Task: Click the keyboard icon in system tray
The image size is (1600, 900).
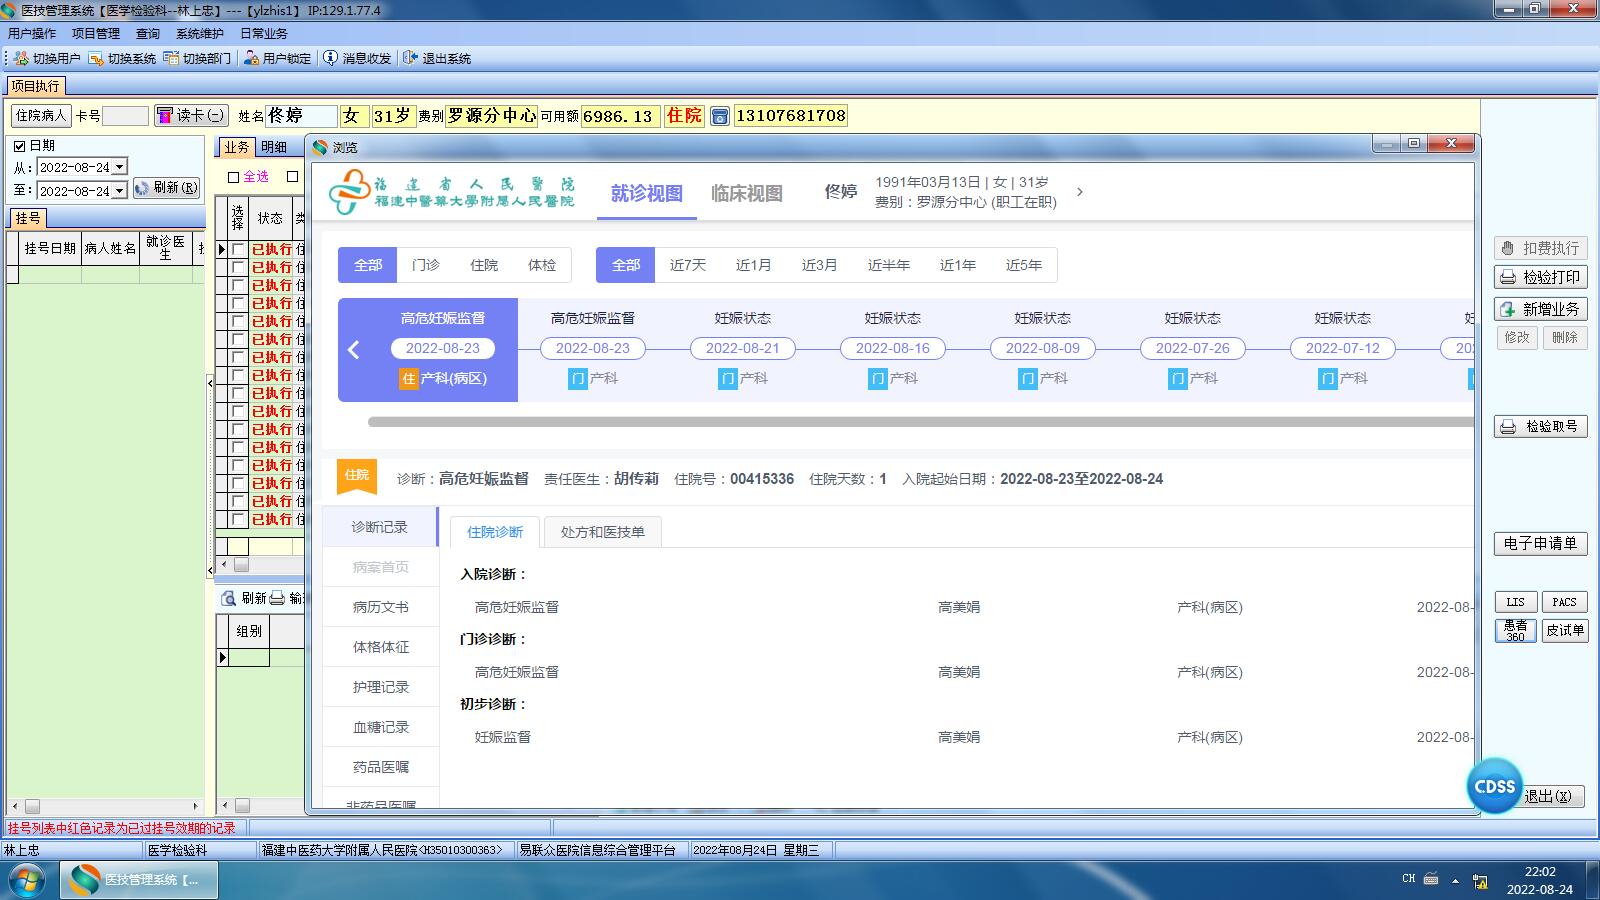Action: [x=1431, y=879]
